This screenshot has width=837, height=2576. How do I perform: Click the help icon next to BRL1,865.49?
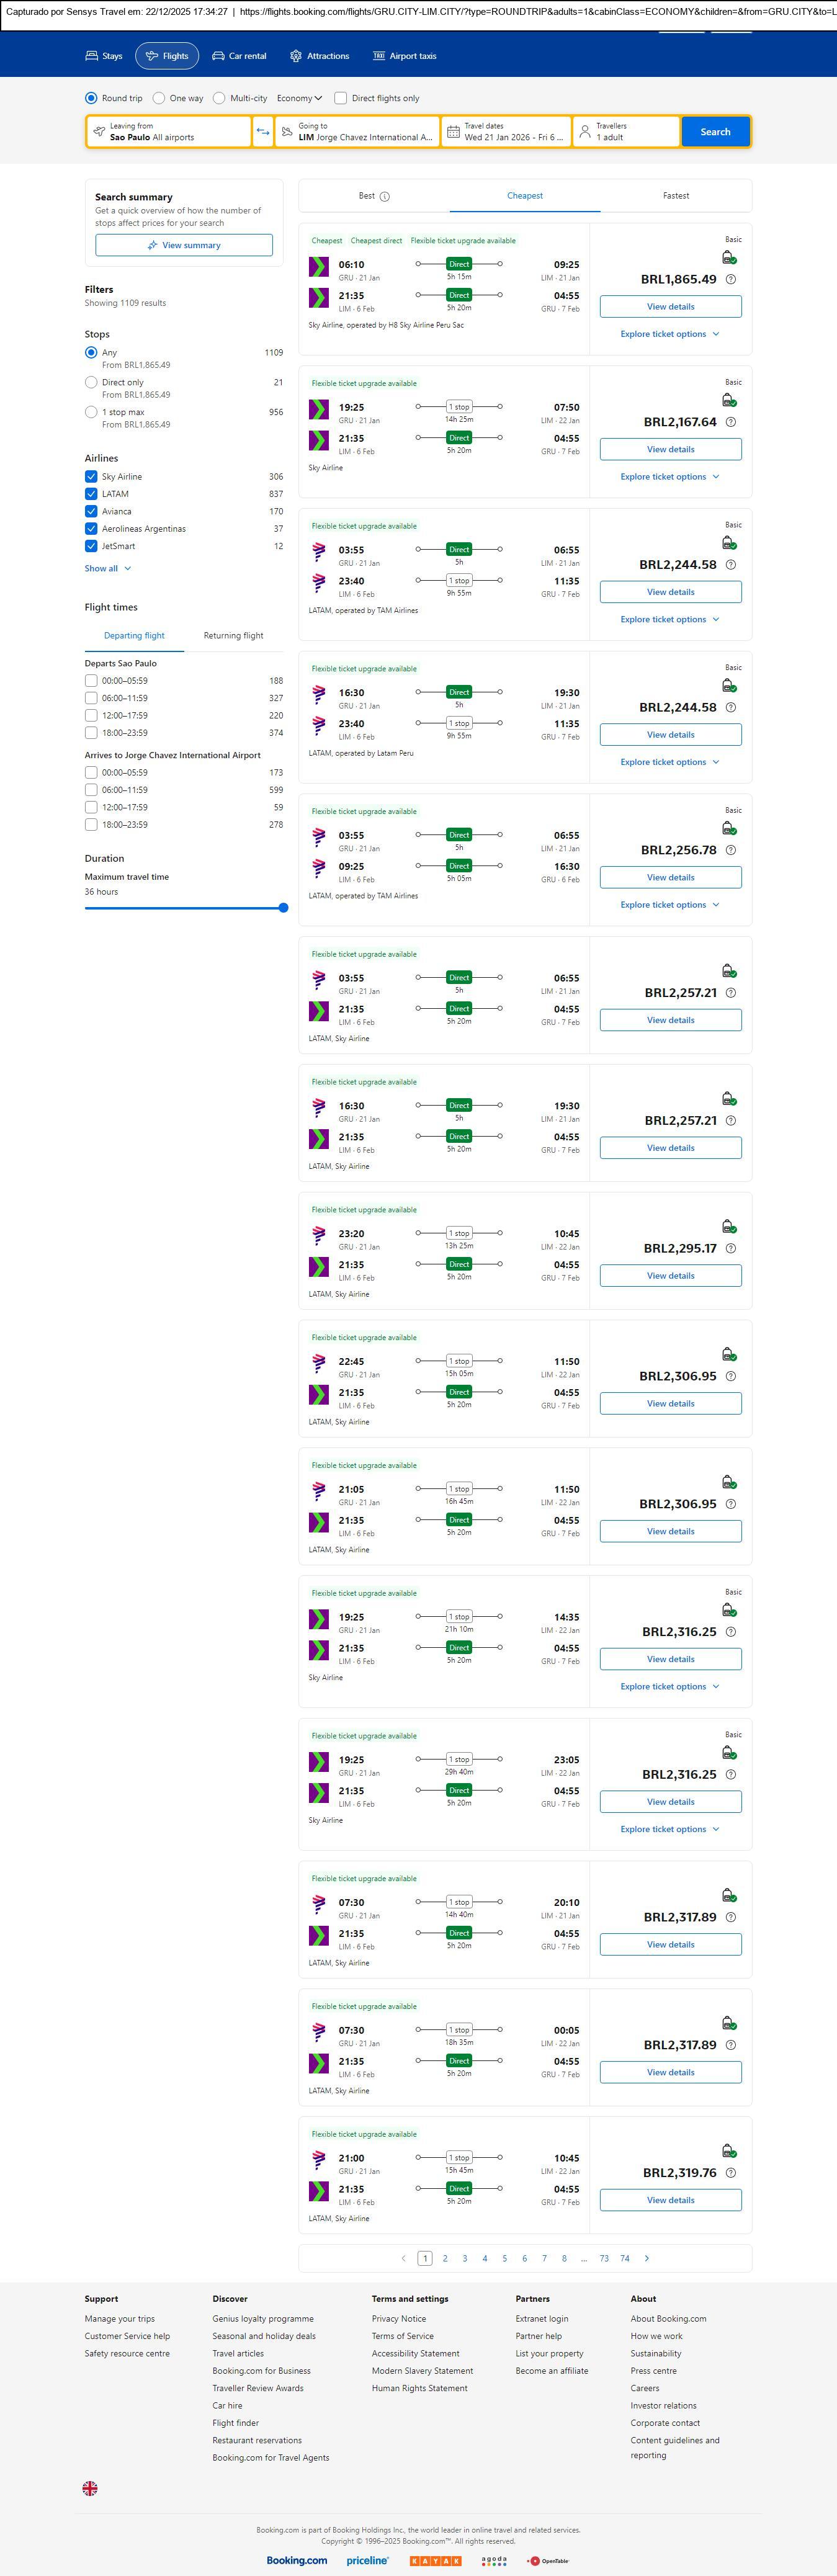click(x=731, y=280)
